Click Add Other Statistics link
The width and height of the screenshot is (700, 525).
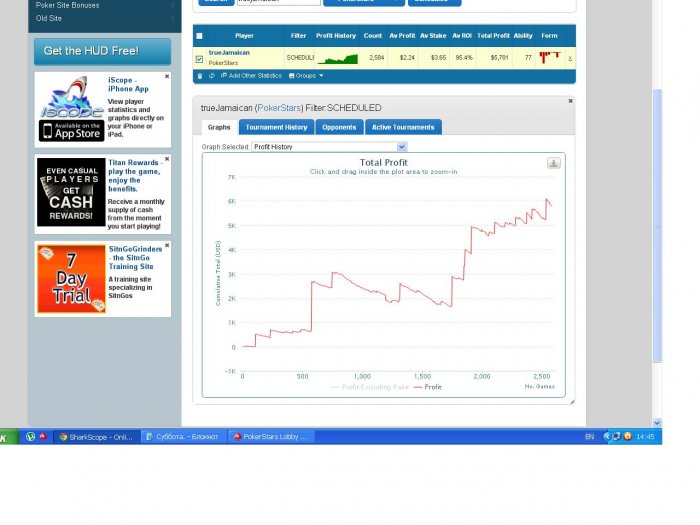251,76
